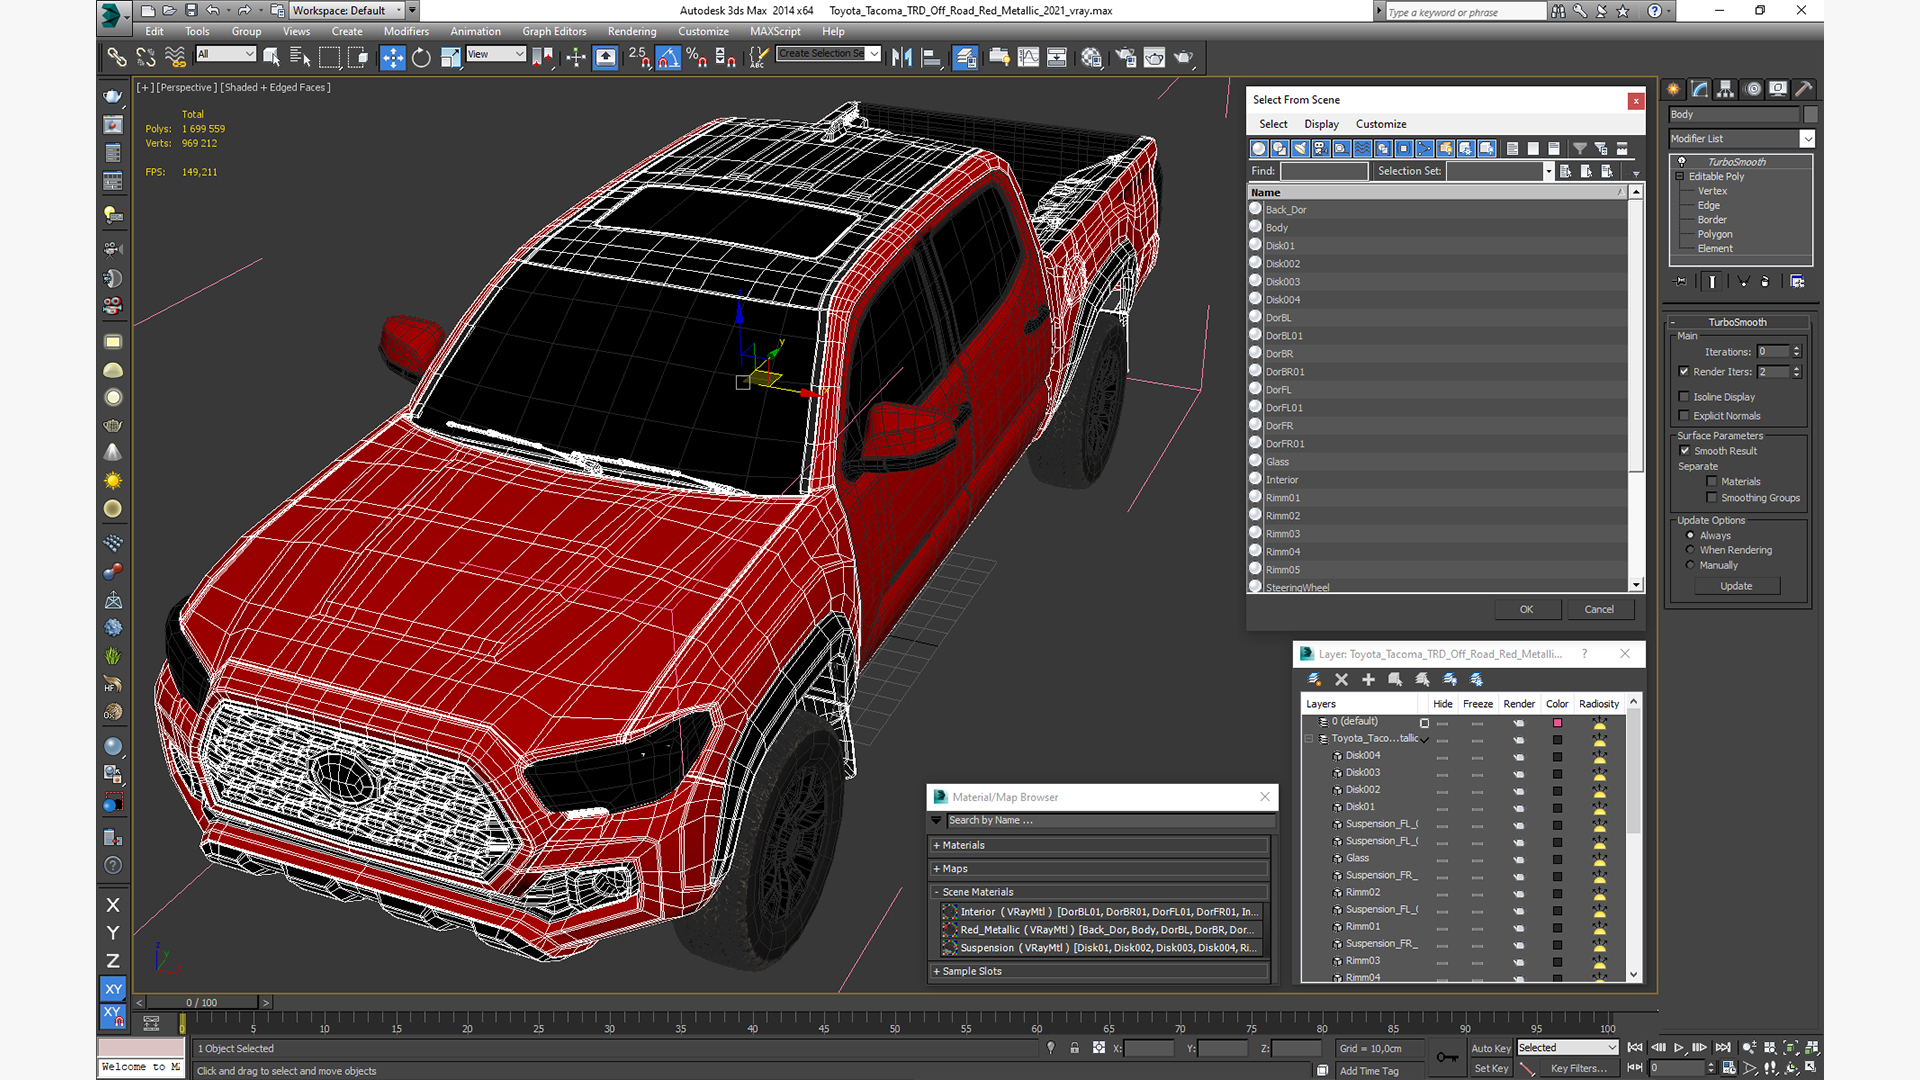
Task: Open the Curve Editor icon
Action: coord(1028,58)
